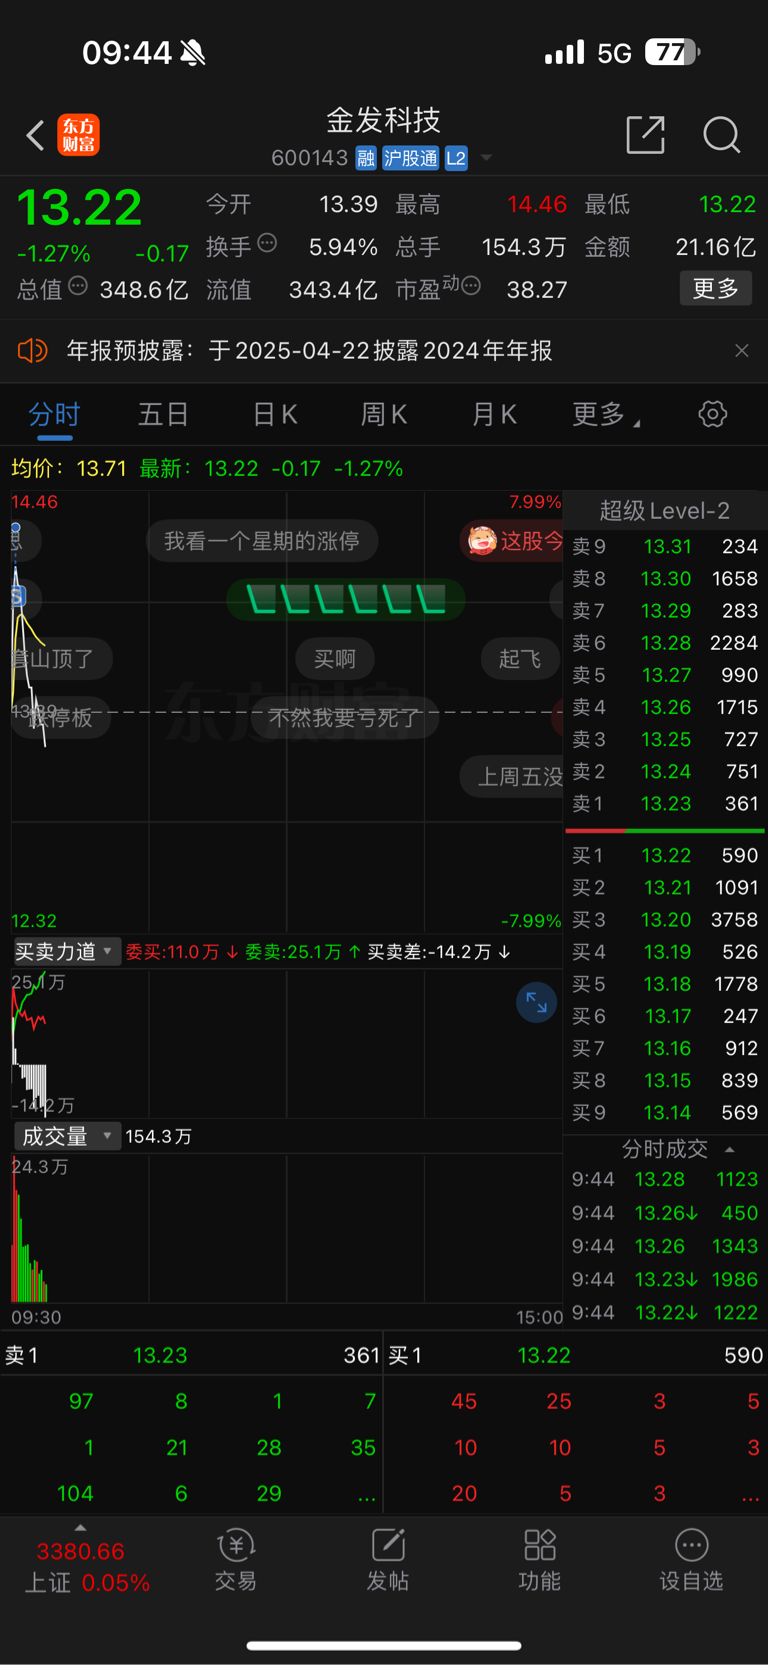Switch to the 日K tab

tap(274, 414)
